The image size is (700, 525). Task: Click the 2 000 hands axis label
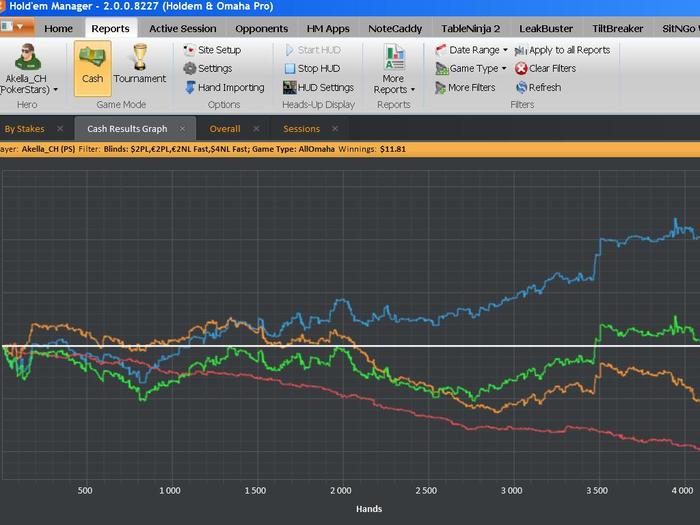click(x=341, y=491)
